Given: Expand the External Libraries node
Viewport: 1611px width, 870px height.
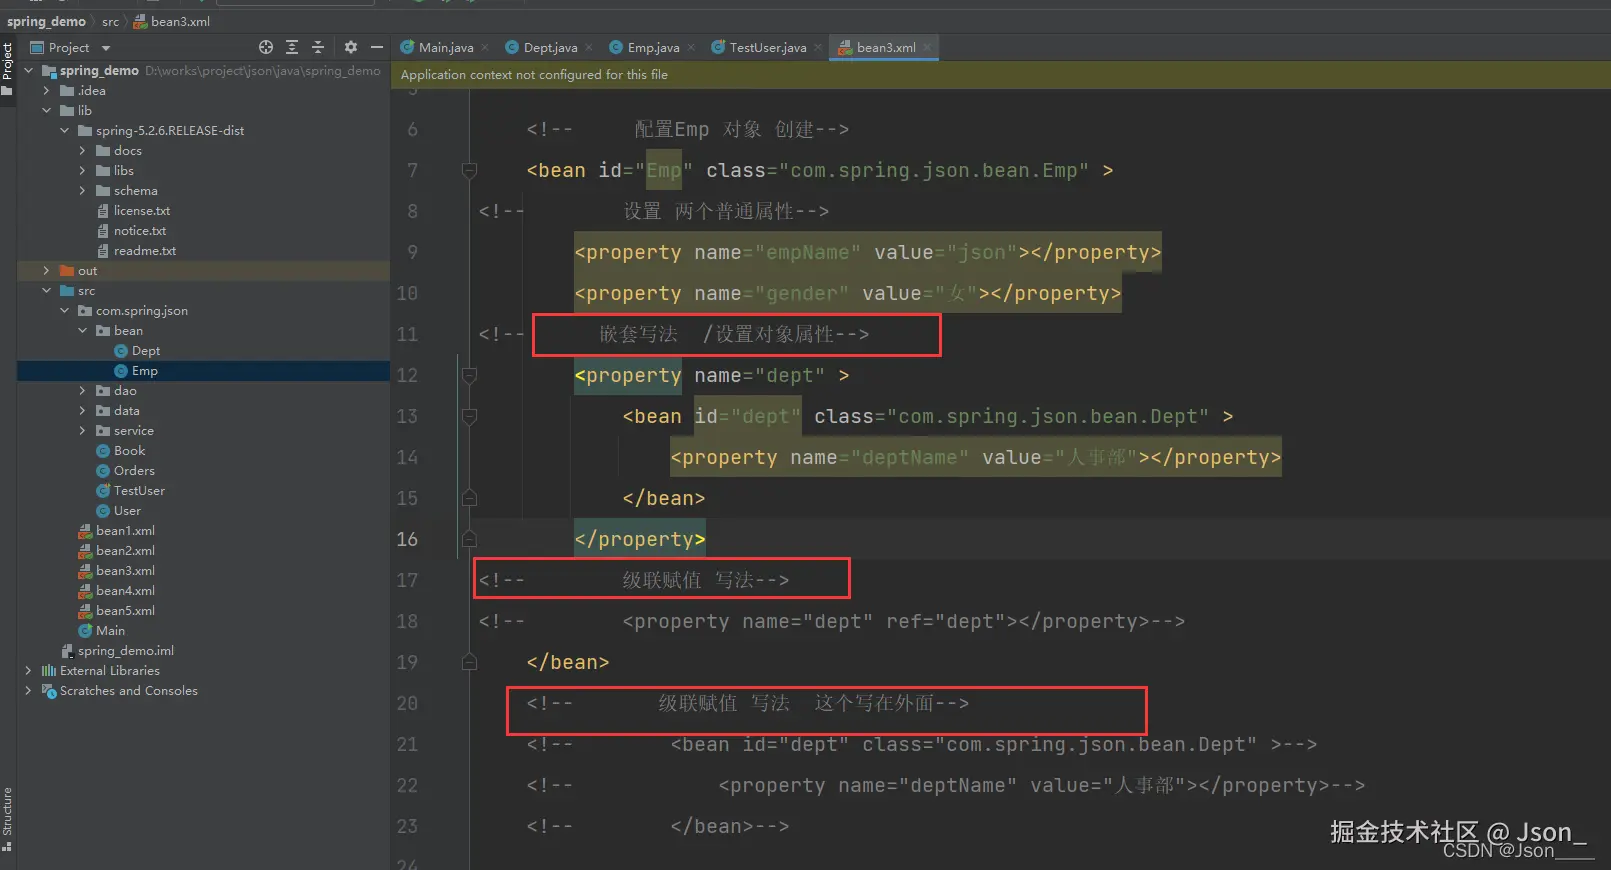Looking at the screenshot, I should point(28,671).
